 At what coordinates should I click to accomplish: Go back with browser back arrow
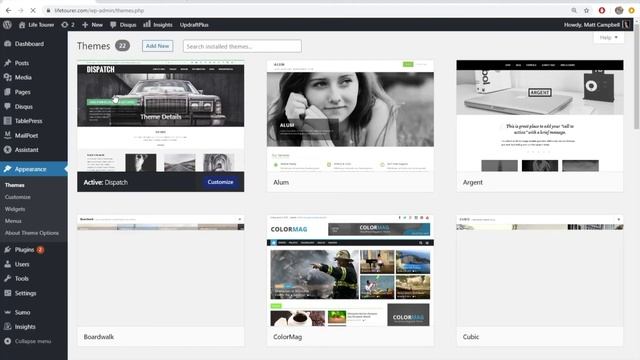[x=8, y=10]
